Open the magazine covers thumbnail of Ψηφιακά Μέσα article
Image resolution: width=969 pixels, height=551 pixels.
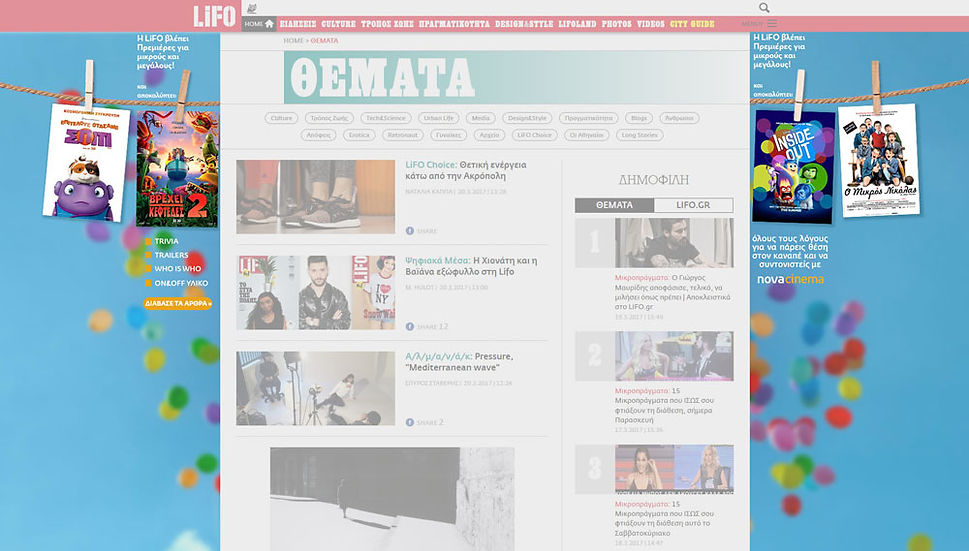316,293
